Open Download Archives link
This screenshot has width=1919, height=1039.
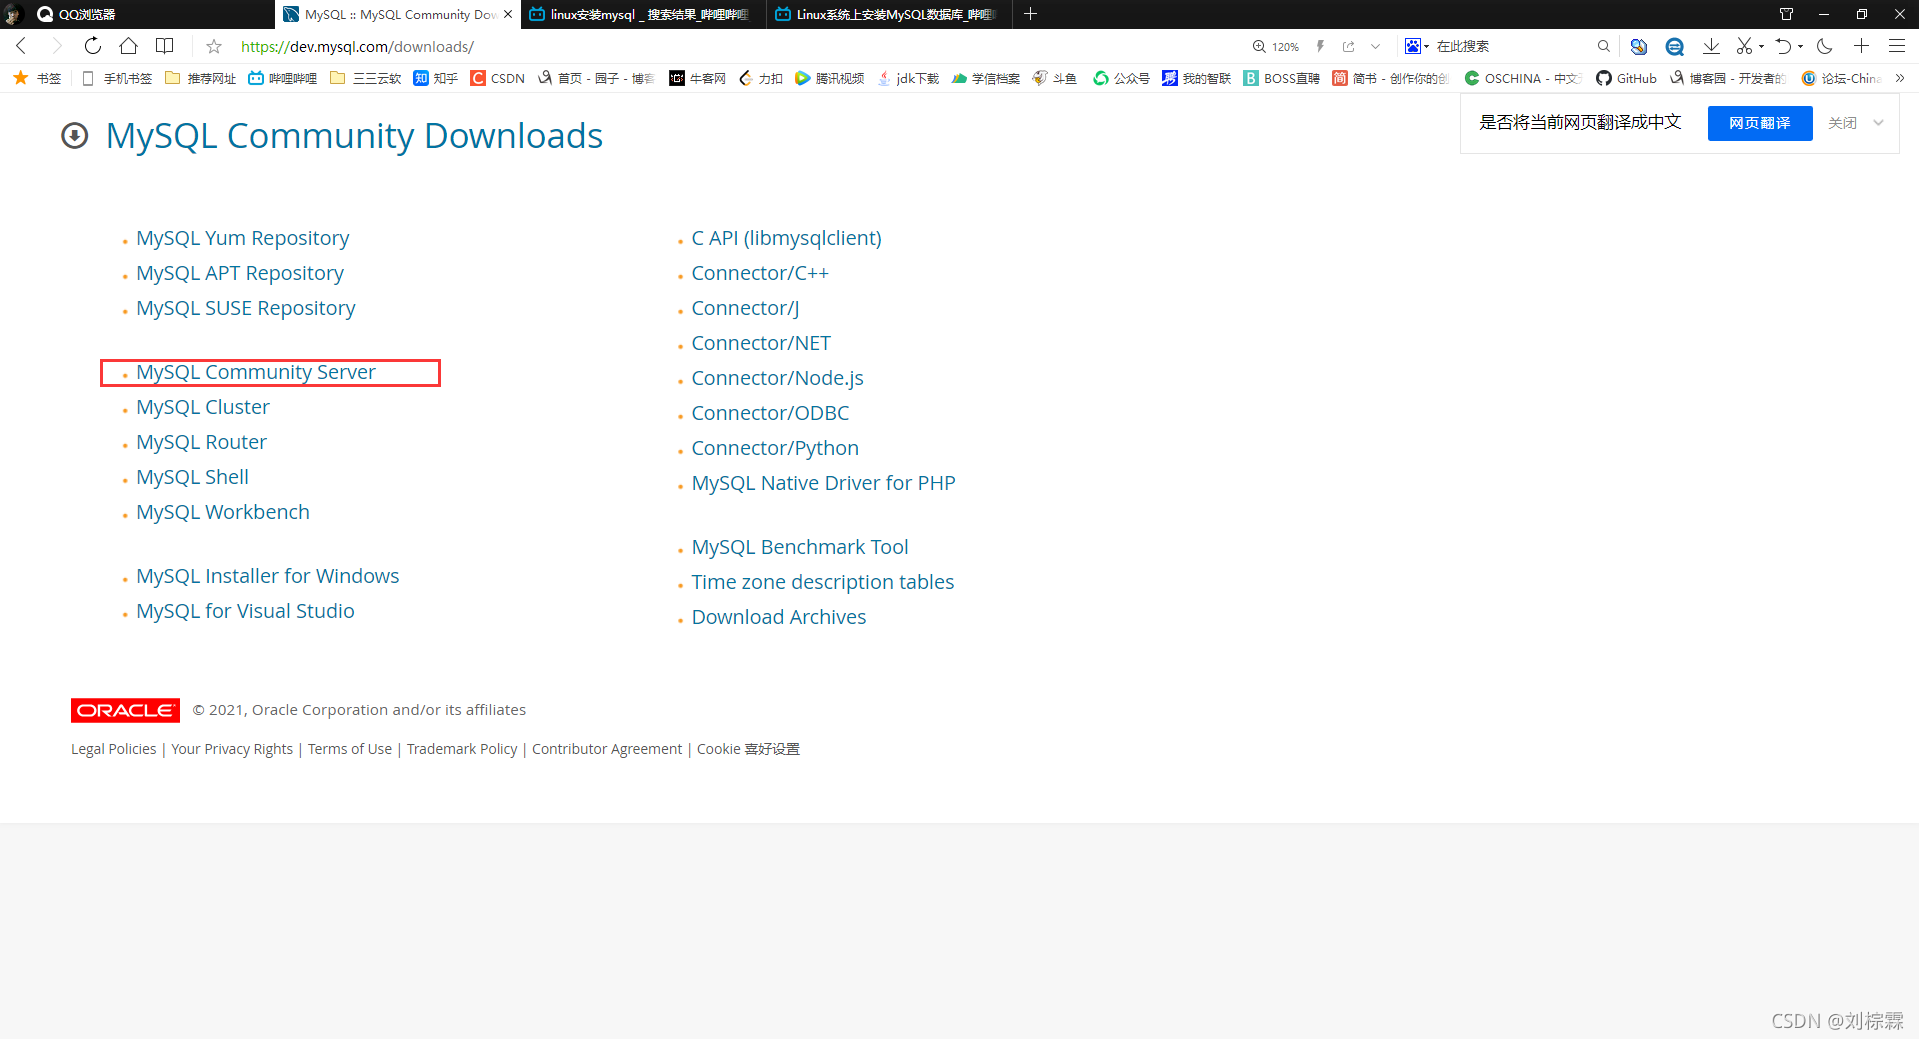(779, 617)
